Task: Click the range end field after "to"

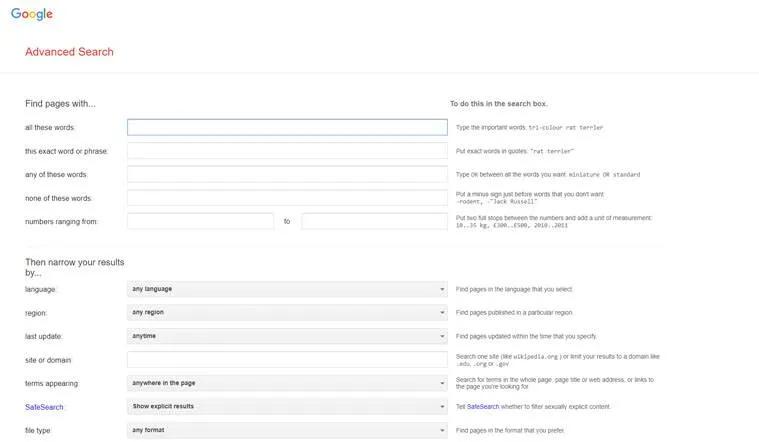Action: point(374,221)
